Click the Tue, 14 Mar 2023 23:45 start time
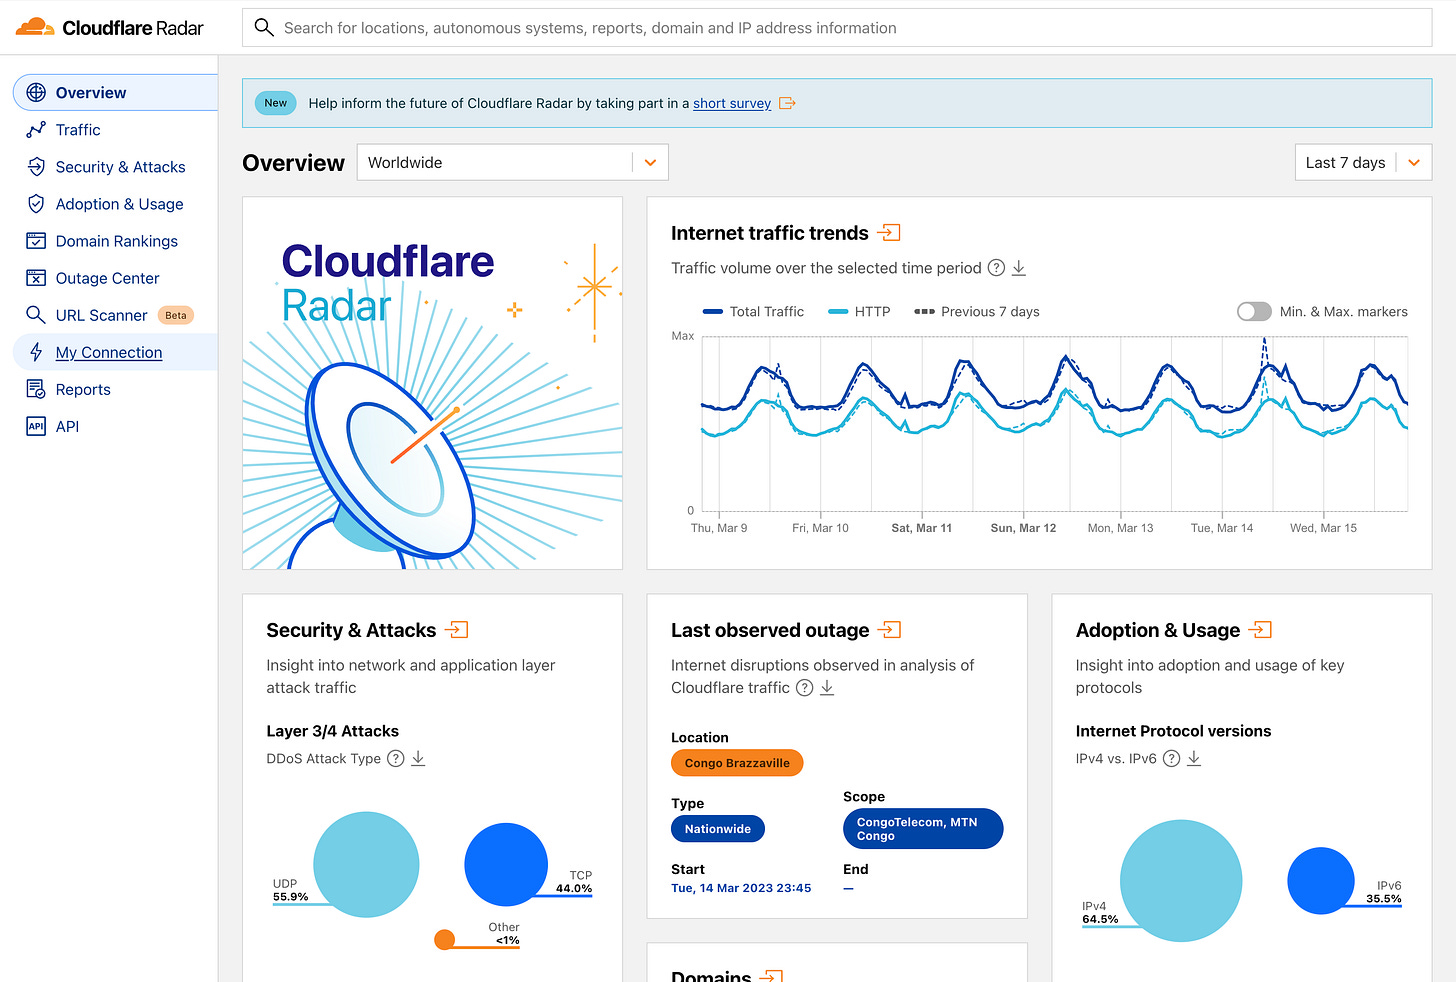 coord(741,888)
